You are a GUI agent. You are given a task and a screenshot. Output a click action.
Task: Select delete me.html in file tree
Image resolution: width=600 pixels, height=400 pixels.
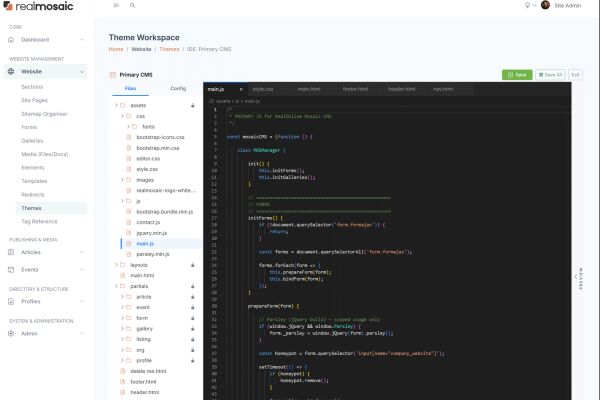pos(148,371)
